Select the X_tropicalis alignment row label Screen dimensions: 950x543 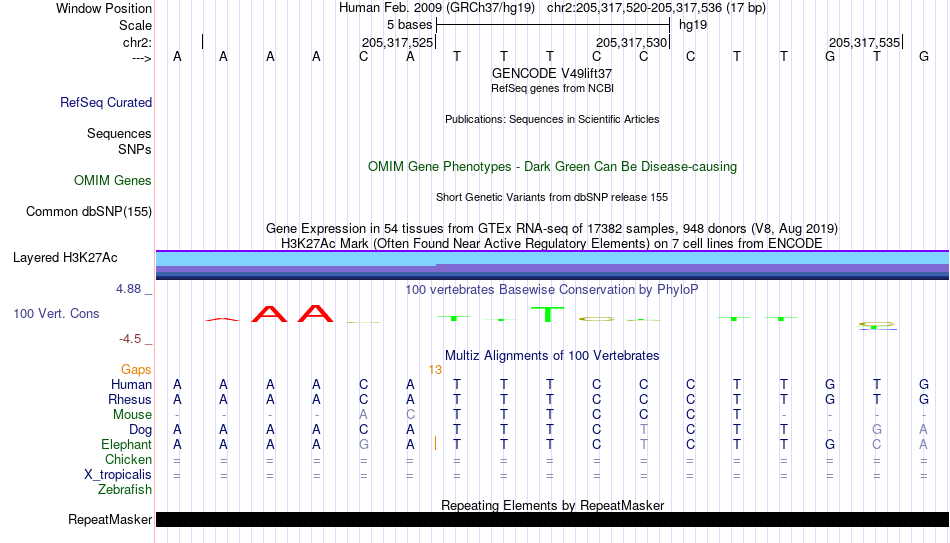pos(118,475)
